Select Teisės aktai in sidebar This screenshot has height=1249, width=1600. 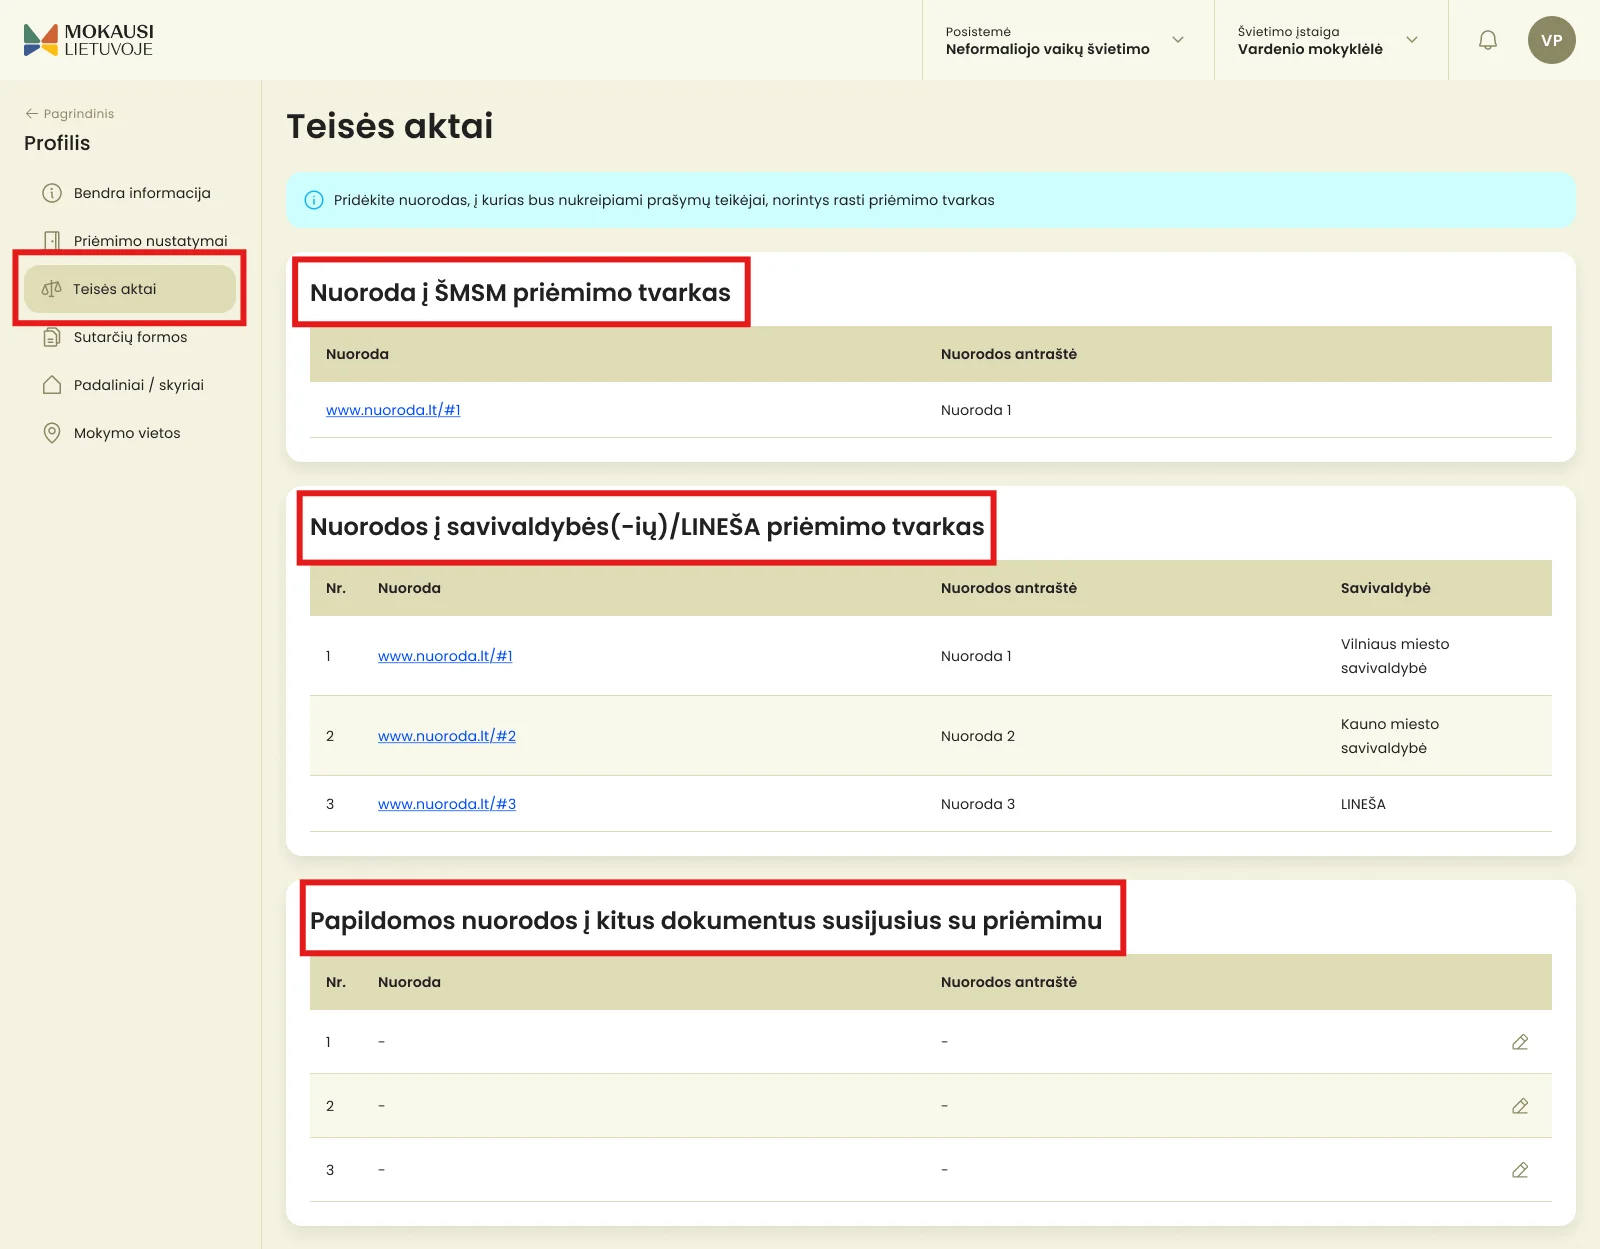[130, 289]
